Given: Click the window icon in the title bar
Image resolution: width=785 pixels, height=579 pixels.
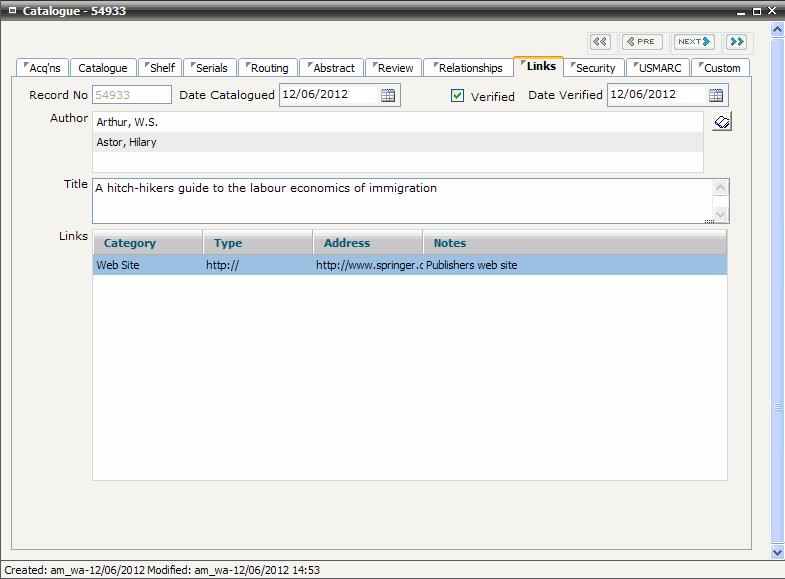Looking at the screenshot, I should (12, 11).
